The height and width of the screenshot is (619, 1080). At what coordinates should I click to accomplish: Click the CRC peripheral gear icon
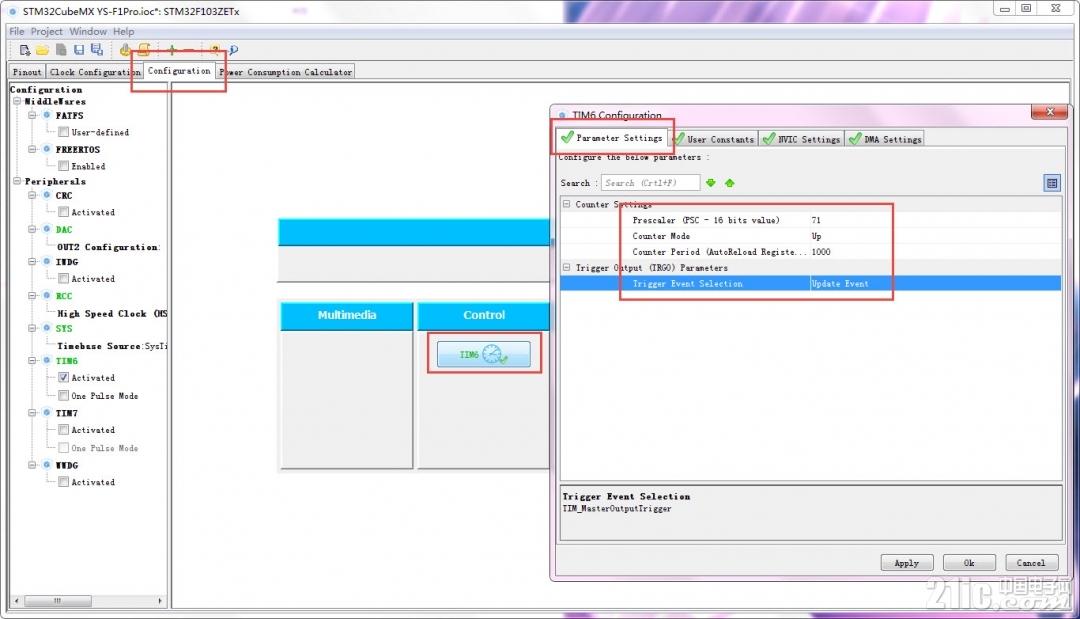(47, 196)
